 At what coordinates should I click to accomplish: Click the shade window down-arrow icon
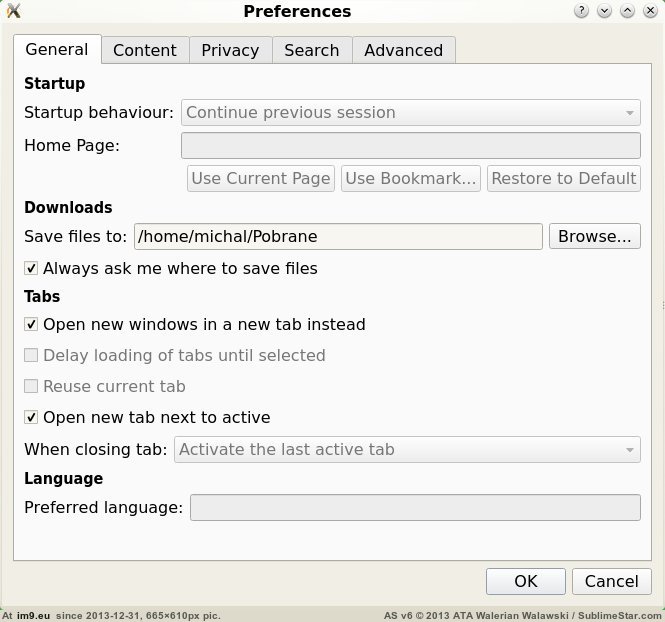604,11
